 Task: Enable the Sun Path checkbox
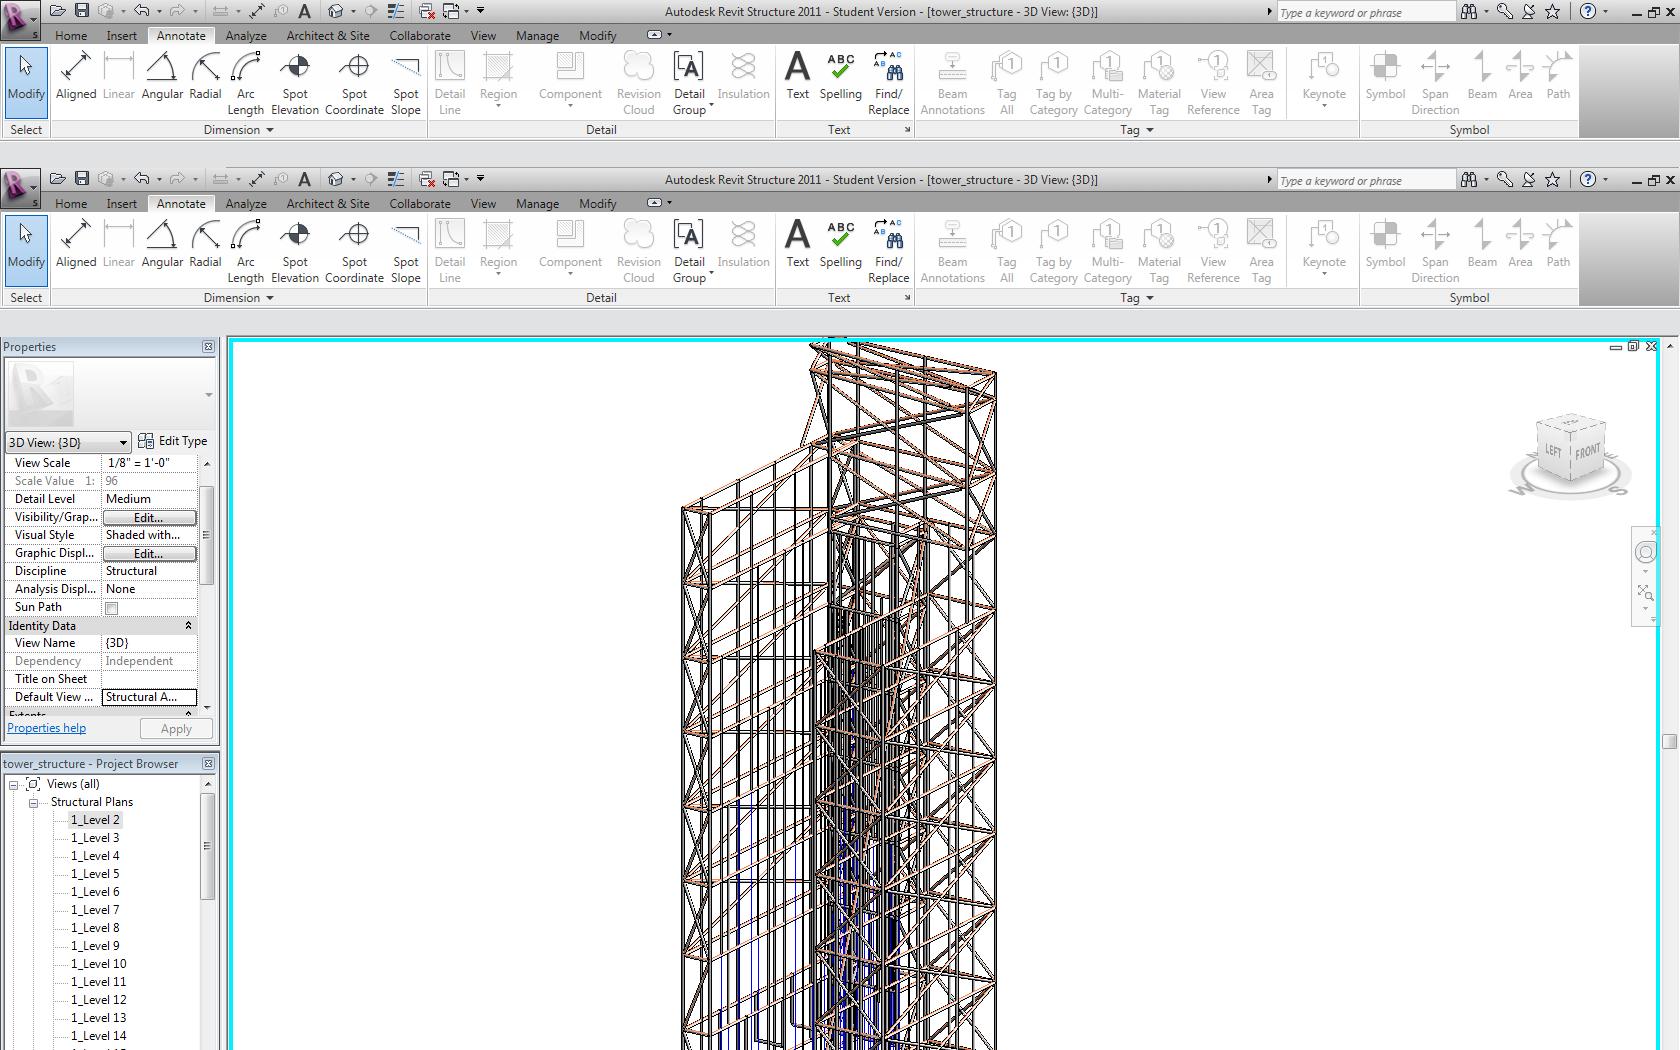pyautogui.click(x=111, y=607)
